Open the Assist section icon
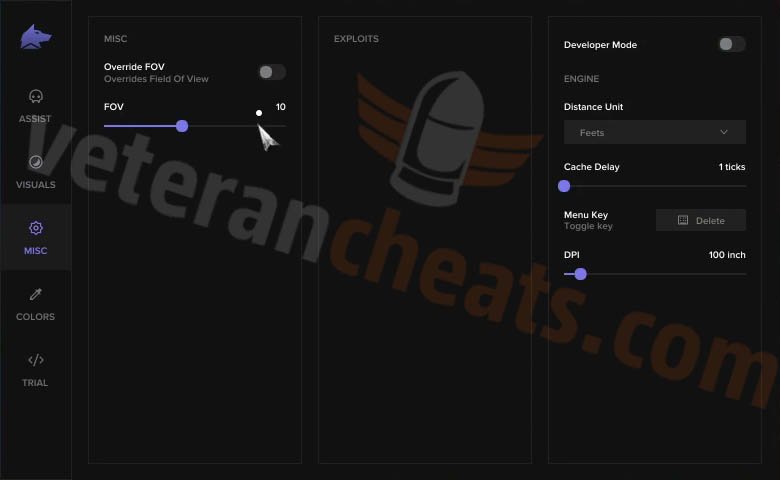 click(x=36, y=96)
